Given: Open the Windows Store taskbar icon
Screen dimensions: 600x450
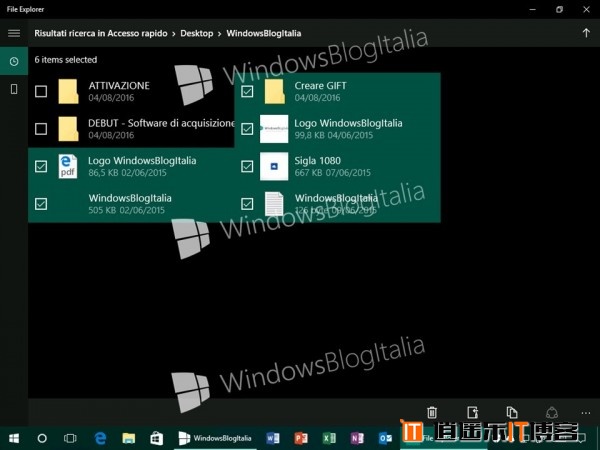Looking at the screenshot, I should point(157,438).
